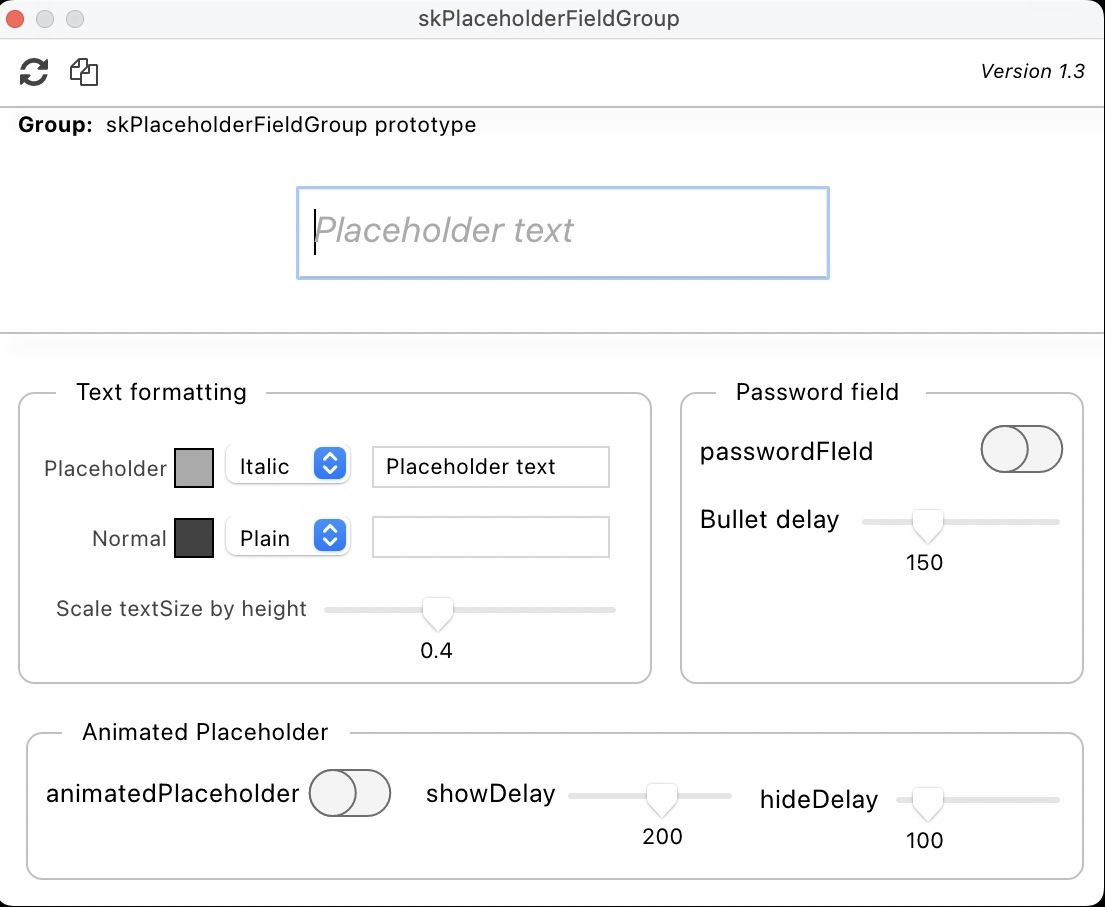The width and height of the screenshot is (1105, 907).
Task: Click the hideDelay slider thumb
Action: pyautogui.click(x=927, y=801)
